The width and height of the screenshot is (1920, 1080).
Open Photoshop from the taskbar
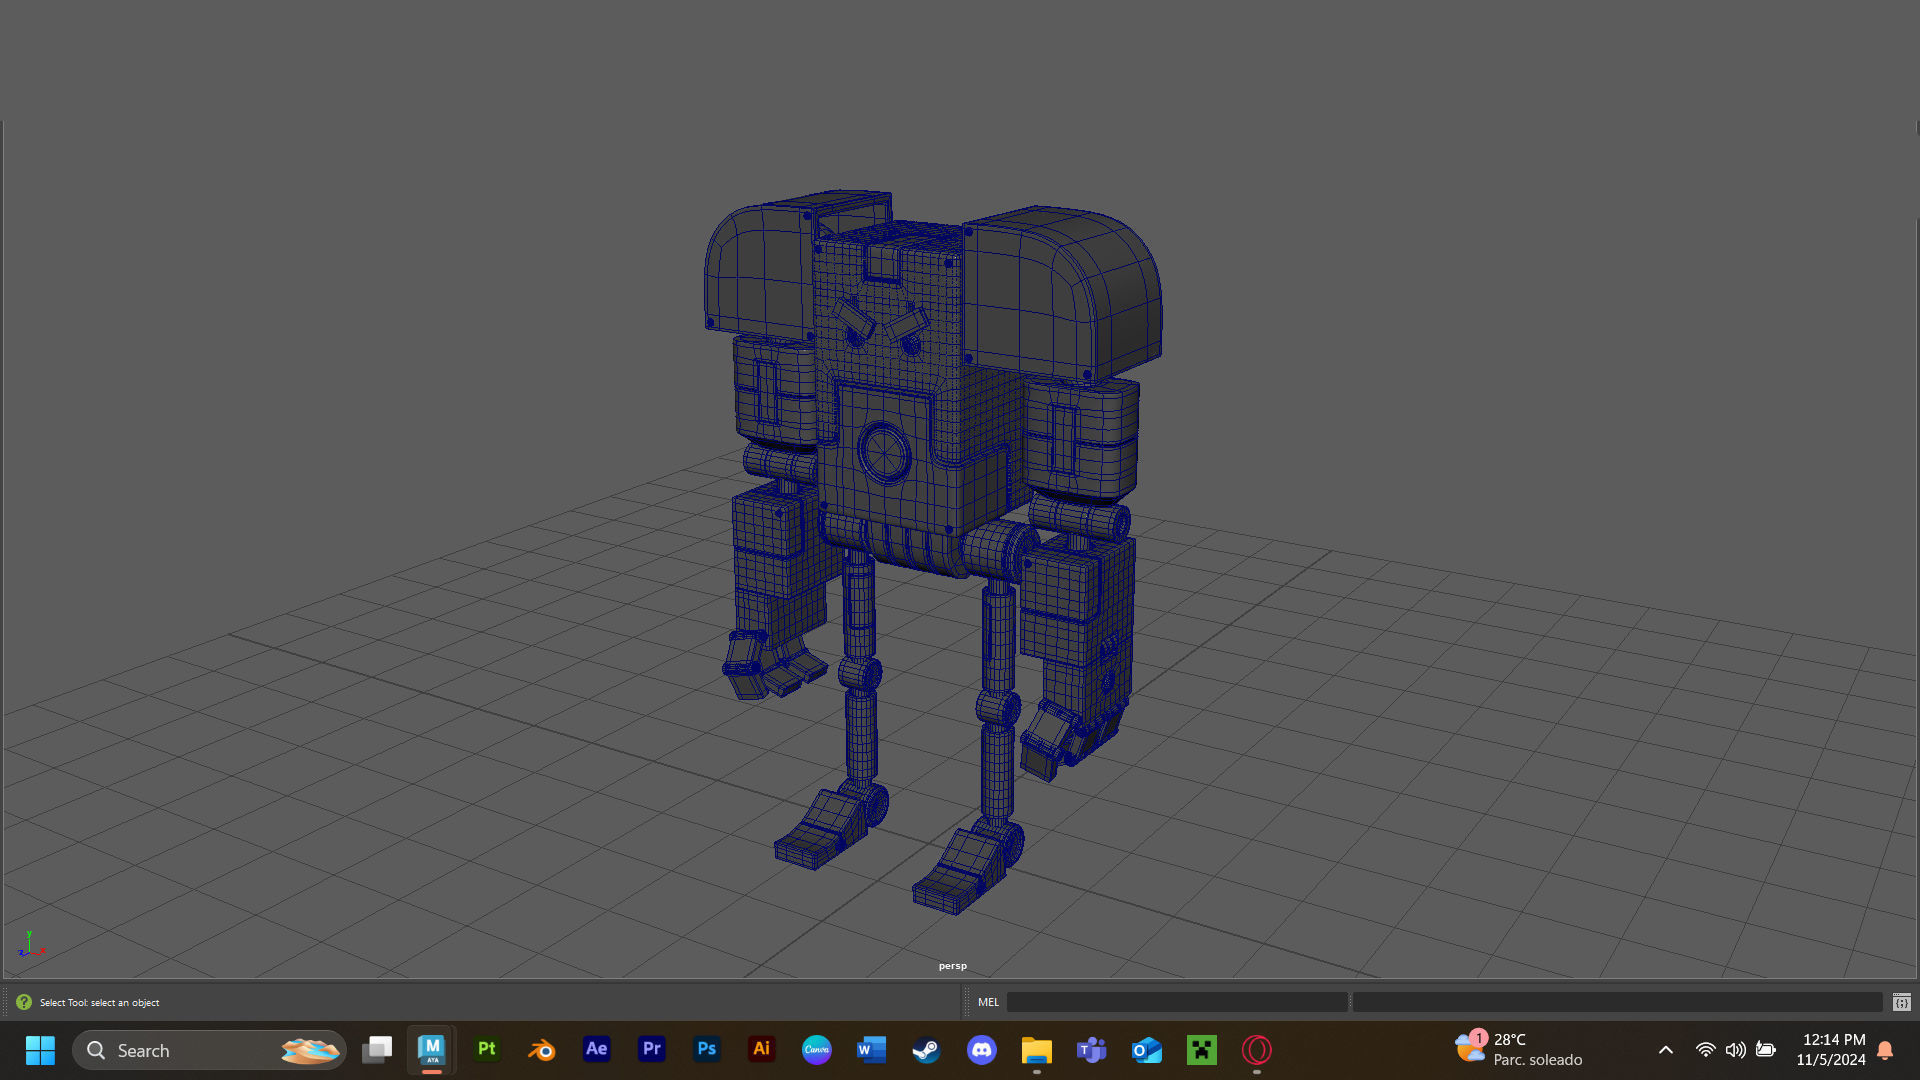tap(707, 1050)
